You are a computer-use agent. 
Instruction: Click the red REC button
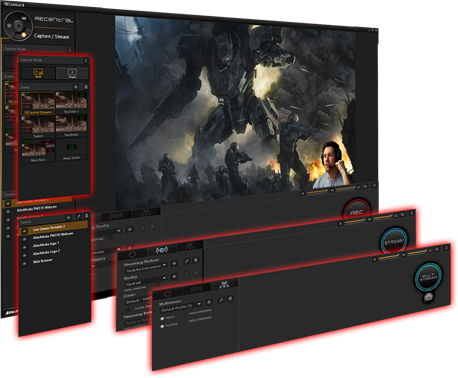(x=356, y=212)
